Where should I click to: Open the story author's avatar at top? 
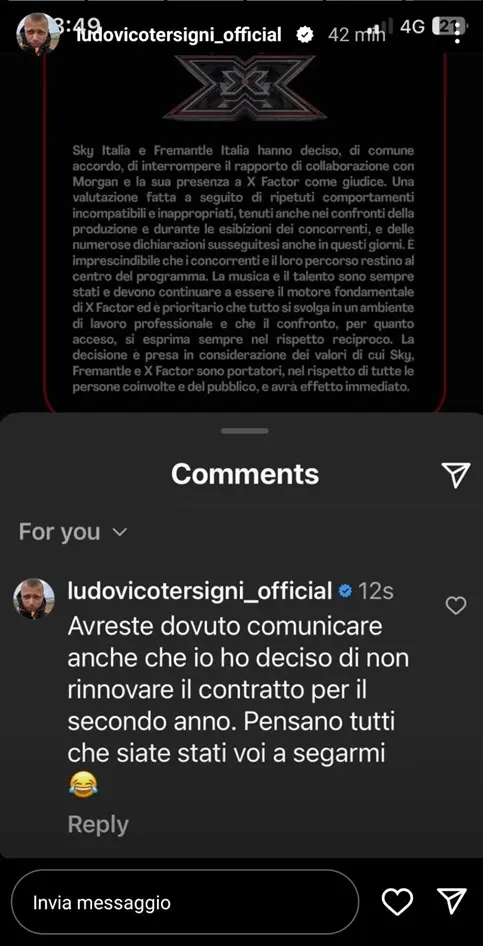[x=38, y=34]
